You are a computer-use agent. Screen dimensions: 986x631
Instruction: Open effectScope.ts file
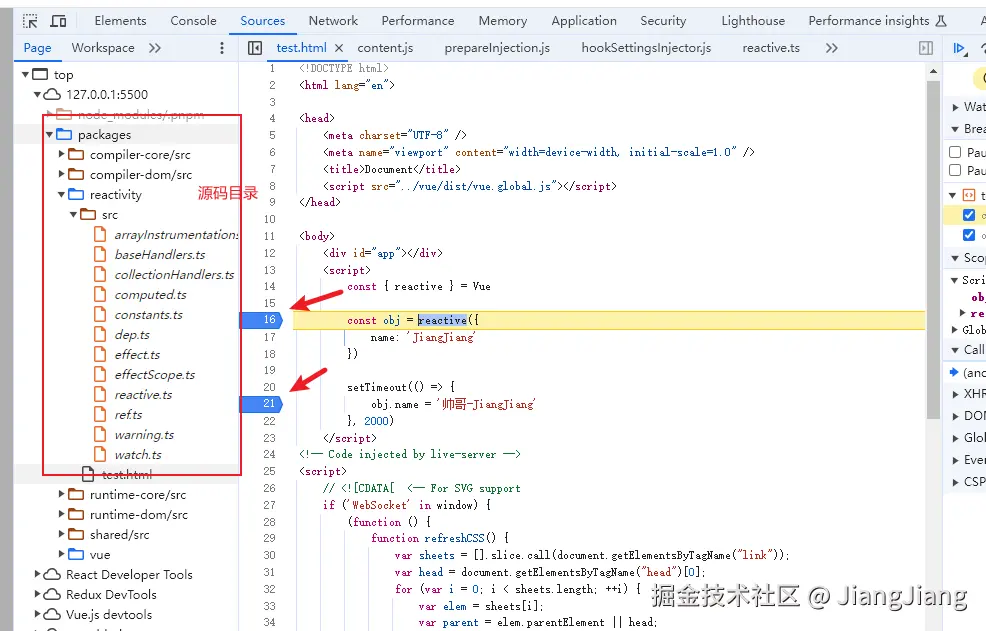pos(155,375)
